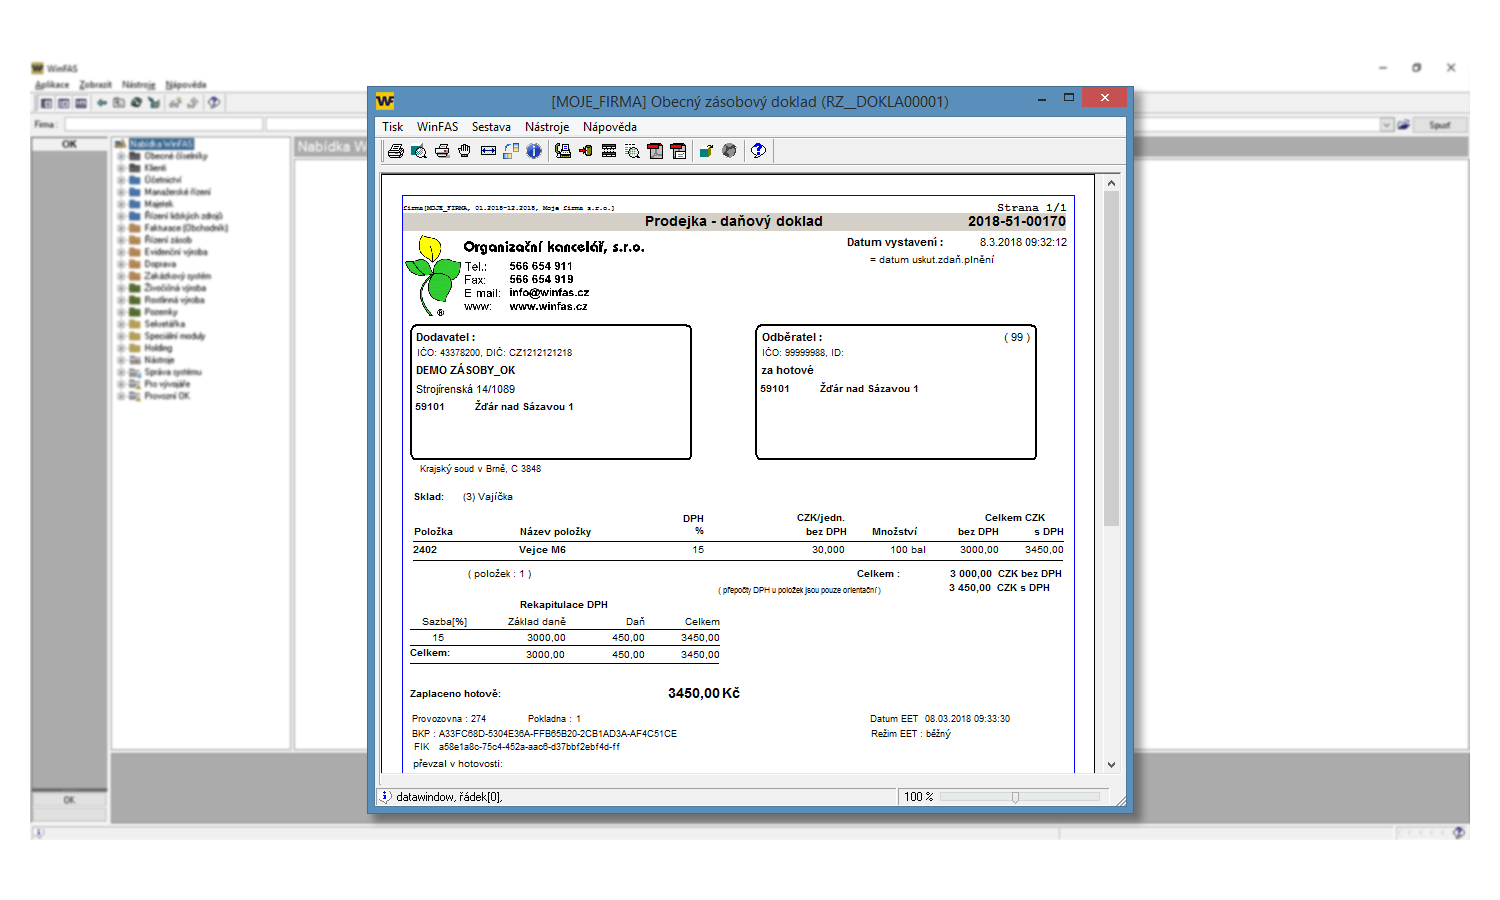Click the red table grid icon
The height and width of the screenshot is (900, 1500).
609,151
